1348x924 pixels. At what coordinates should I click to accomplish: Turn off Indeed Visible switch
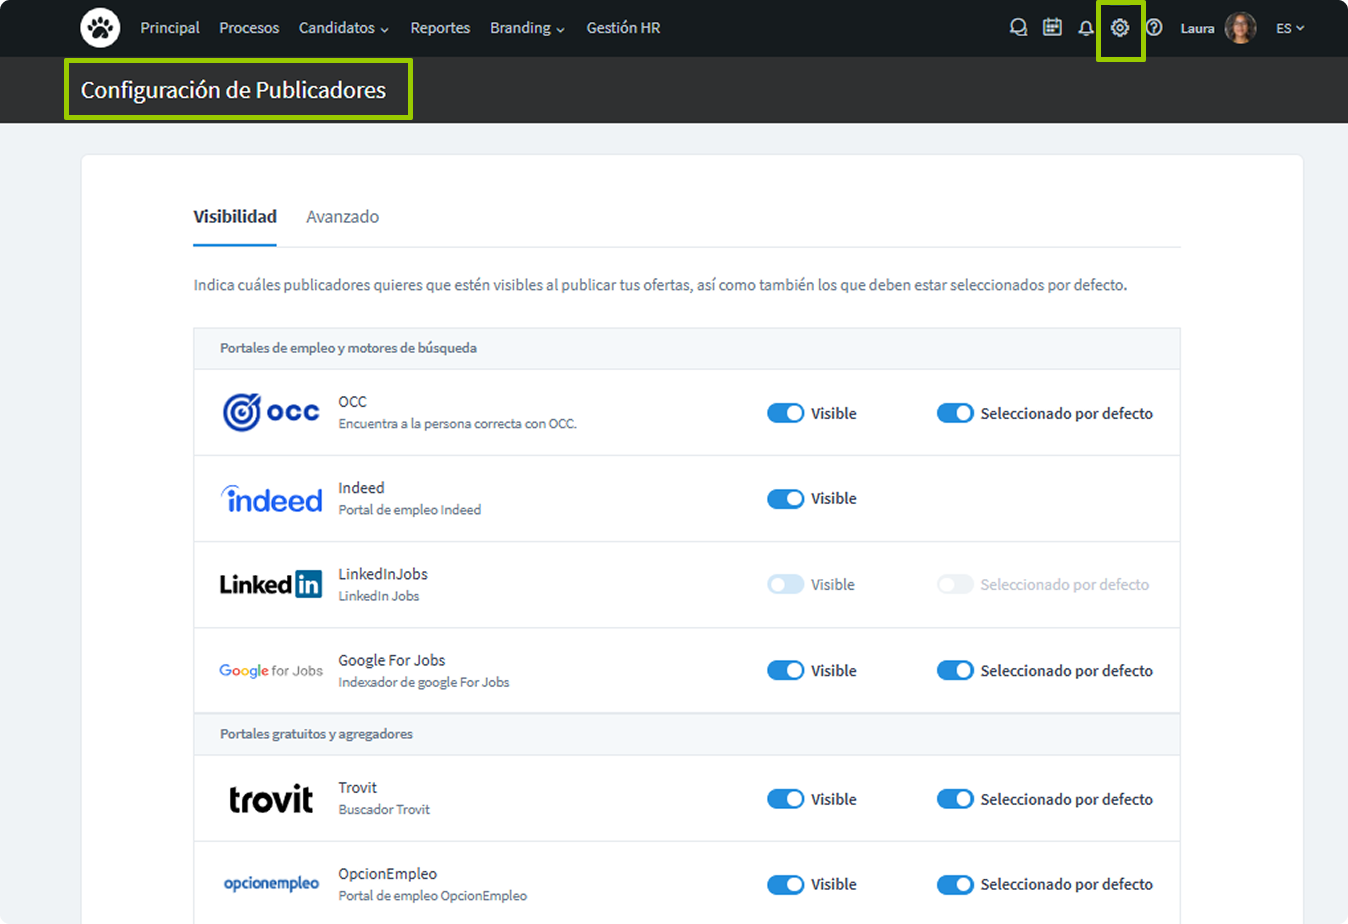pos(785,499)
